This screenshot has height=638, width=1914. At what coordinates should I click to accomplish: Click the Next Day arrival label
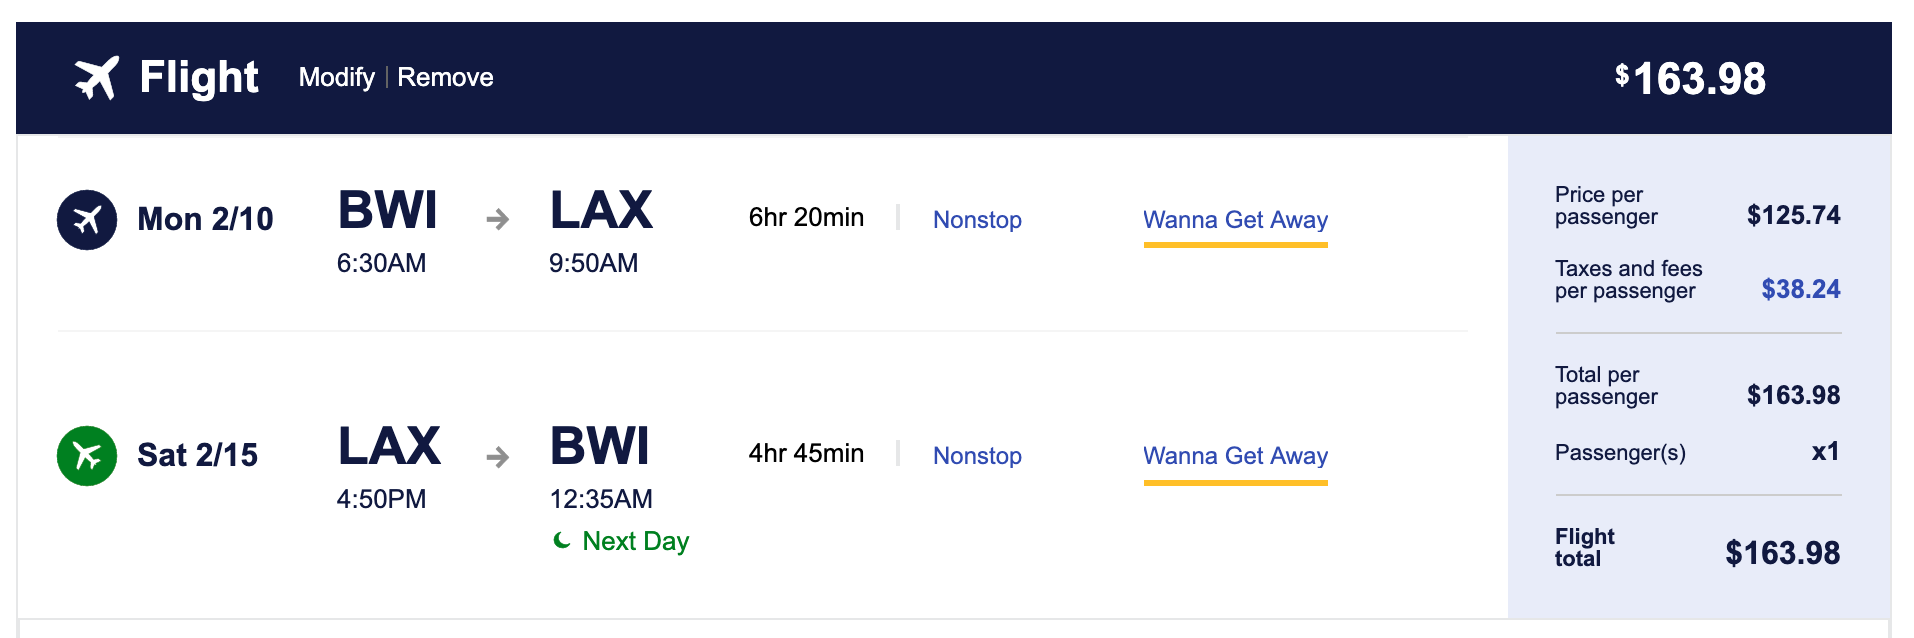[635, 541]
